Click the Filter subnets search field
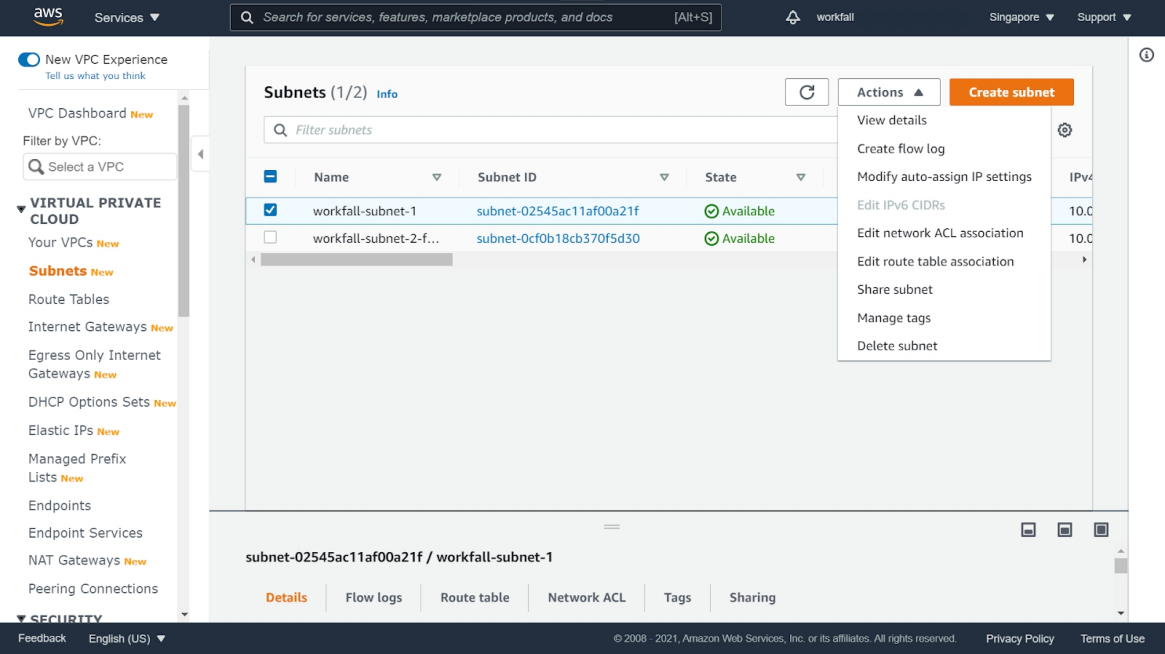 [x=550, y=130]
